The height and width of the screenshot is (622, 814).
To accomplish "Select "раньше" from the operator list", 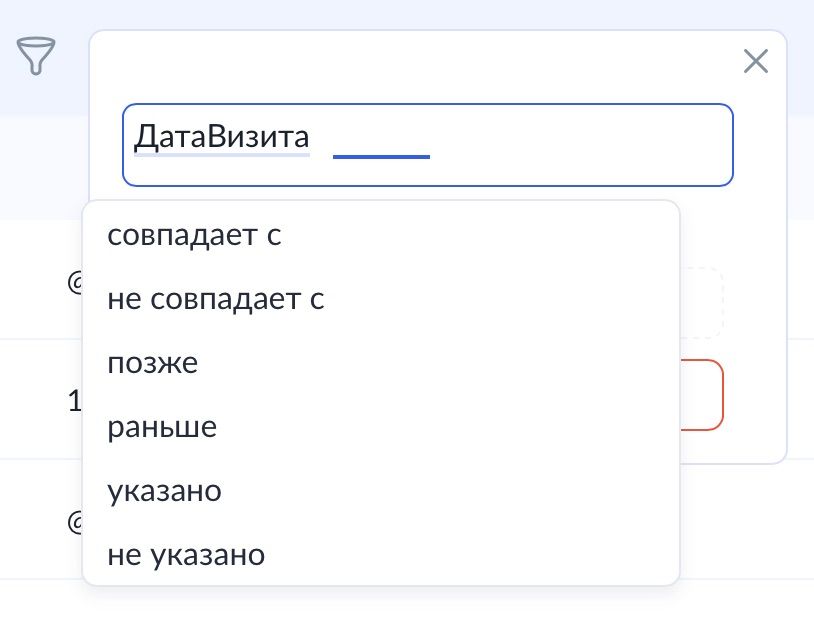I will point(162,427).
